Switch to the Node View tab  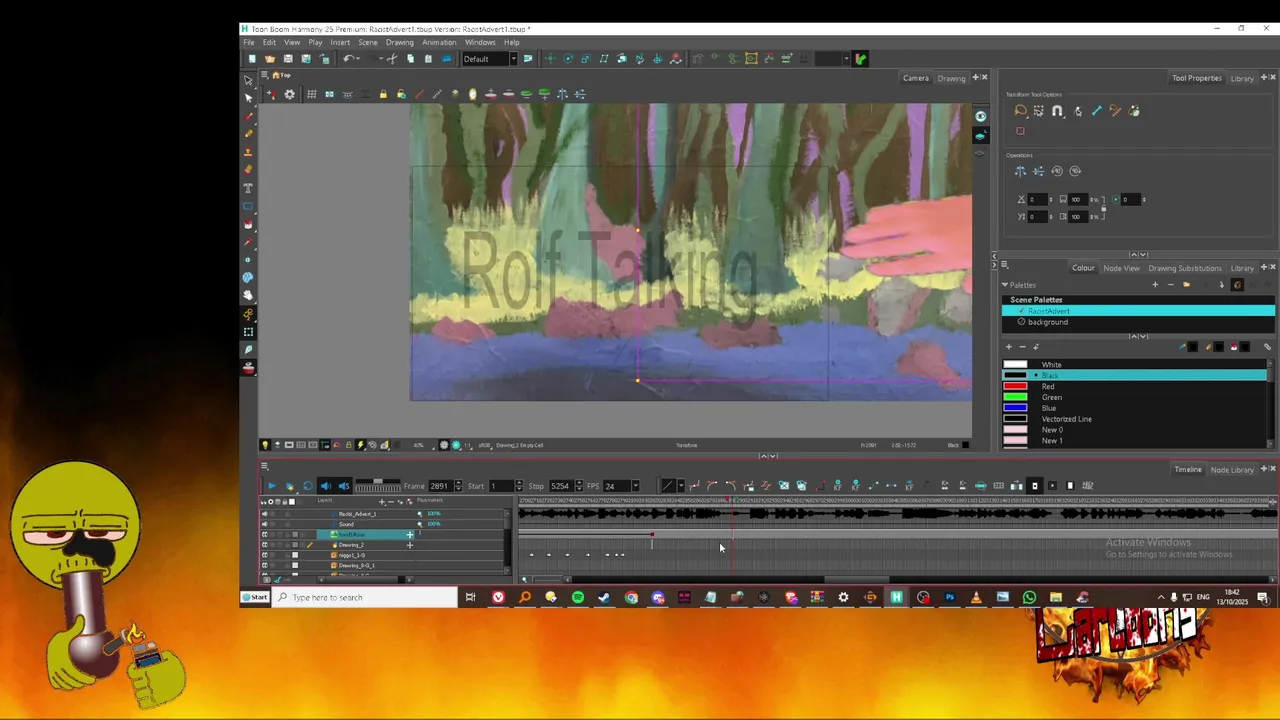tap(1121, 268)
